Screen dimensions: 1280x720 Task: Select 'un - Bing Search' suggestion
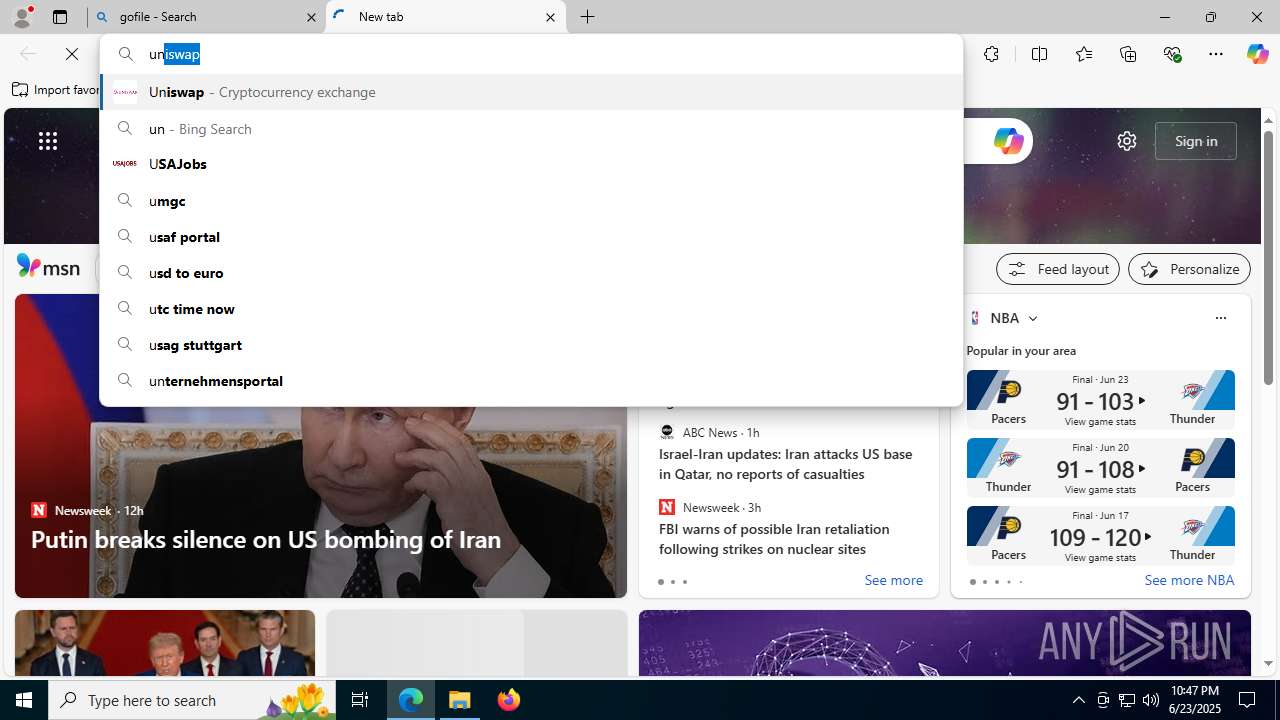[x=531, y=128]
